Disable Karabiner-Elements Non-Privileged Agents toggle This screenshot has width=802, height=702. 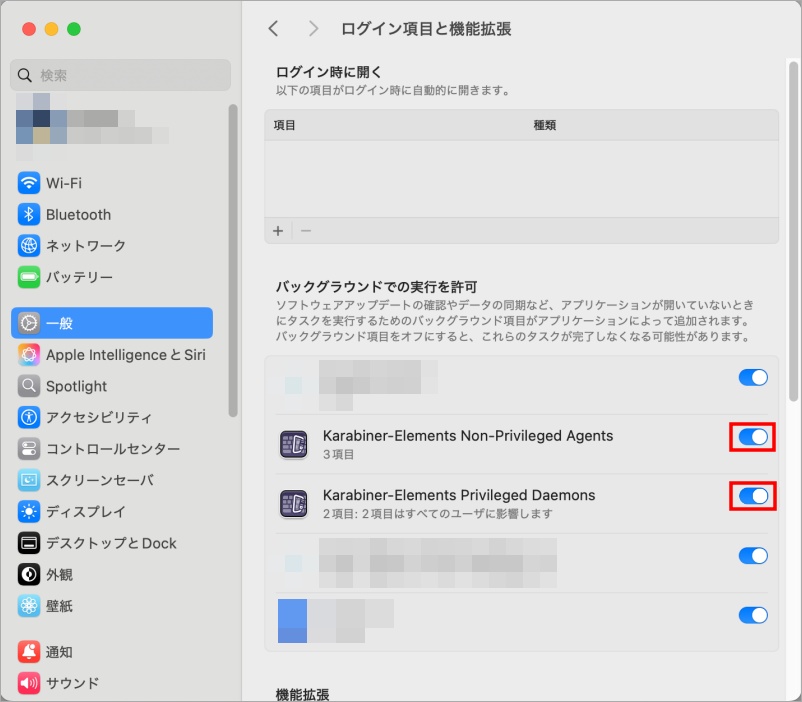coord(753,437)
